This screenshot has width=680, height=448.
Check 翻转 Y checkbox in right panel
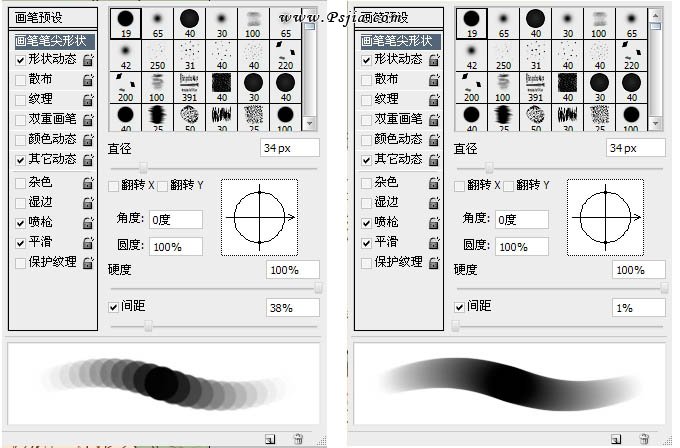coord(508,186)
